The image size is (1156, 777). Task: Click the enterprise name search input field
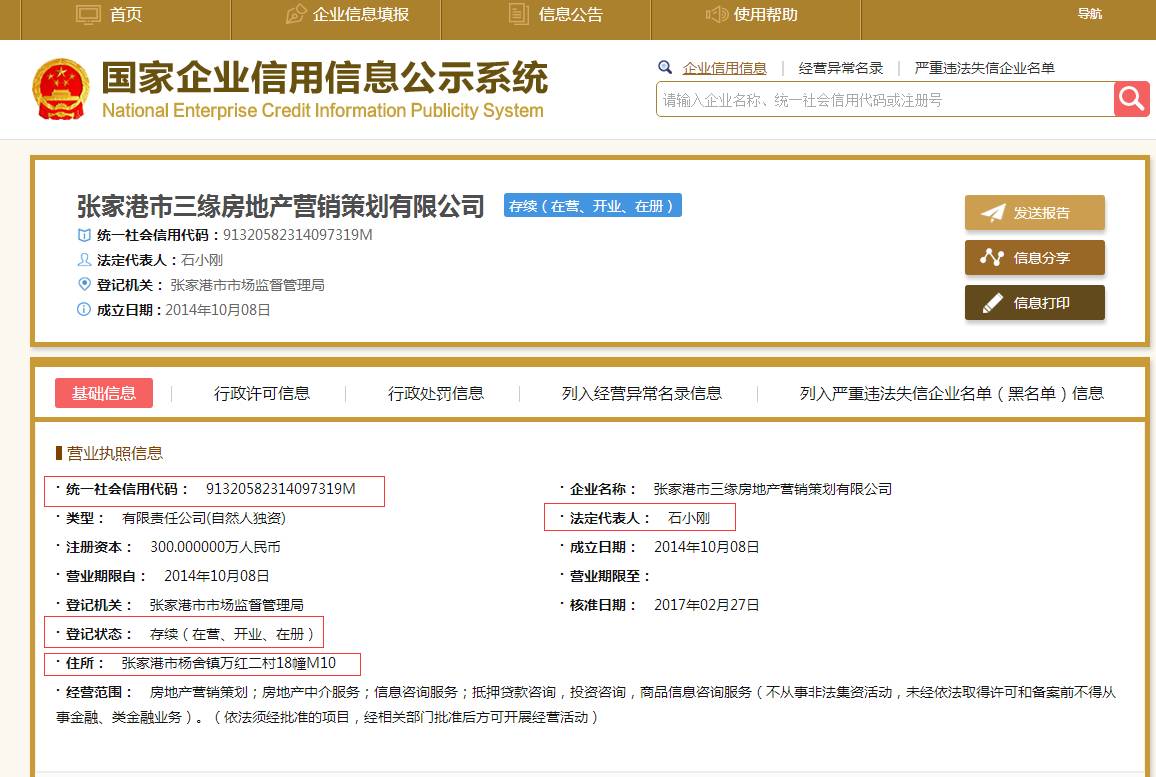click(885, 100)
